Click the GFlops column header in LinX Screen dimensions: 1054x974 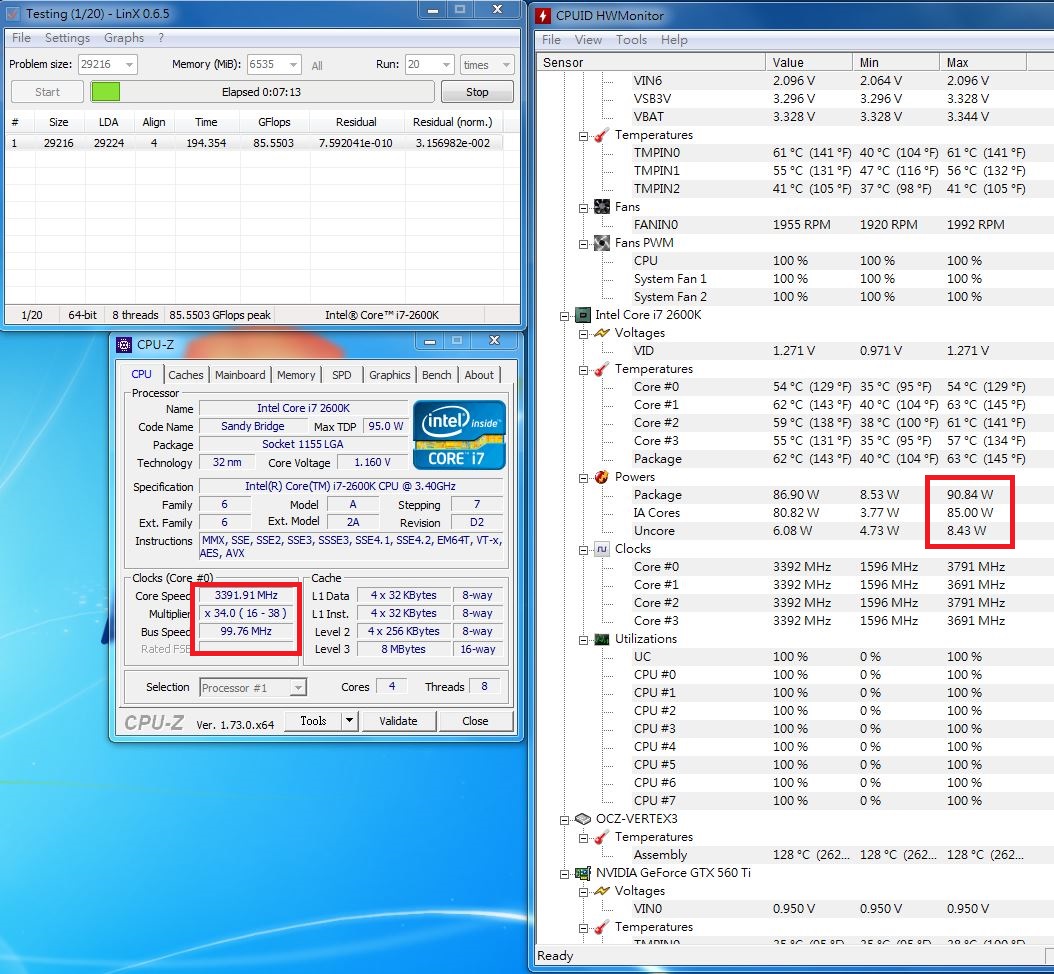(274, 122)
